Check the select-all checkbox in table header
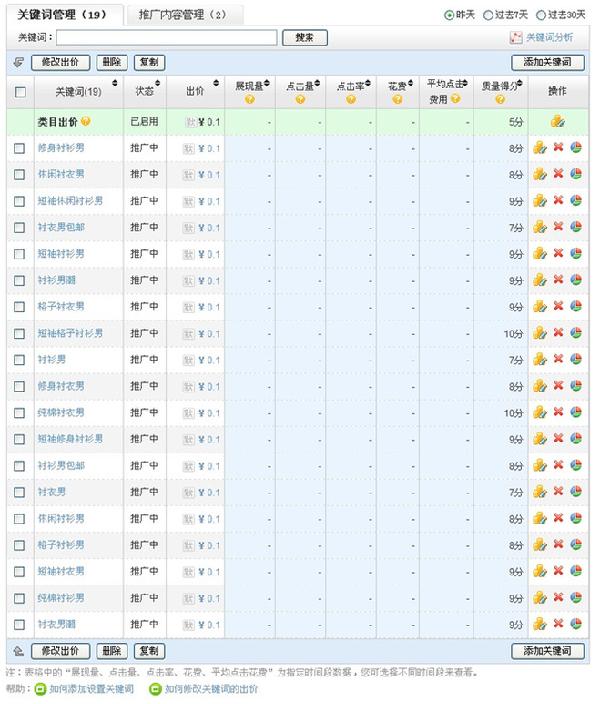 click(20, 92)
